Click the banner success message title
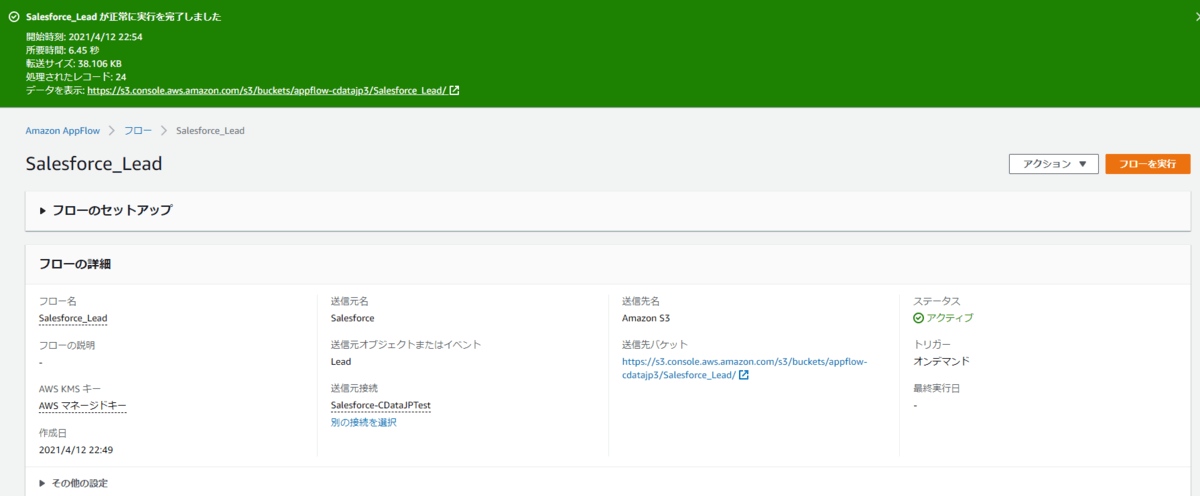The height and width of the screenshot is (496, 1200). click(124, 18)
